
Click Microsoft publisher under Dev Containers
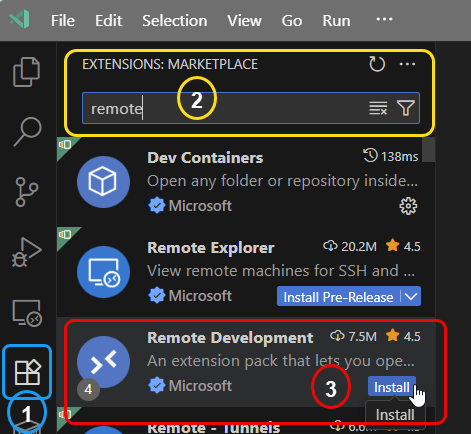click(200, 206)
